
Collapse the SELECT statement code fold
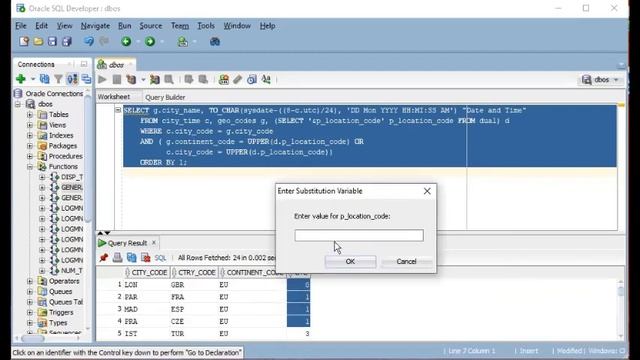pos(118,110)
